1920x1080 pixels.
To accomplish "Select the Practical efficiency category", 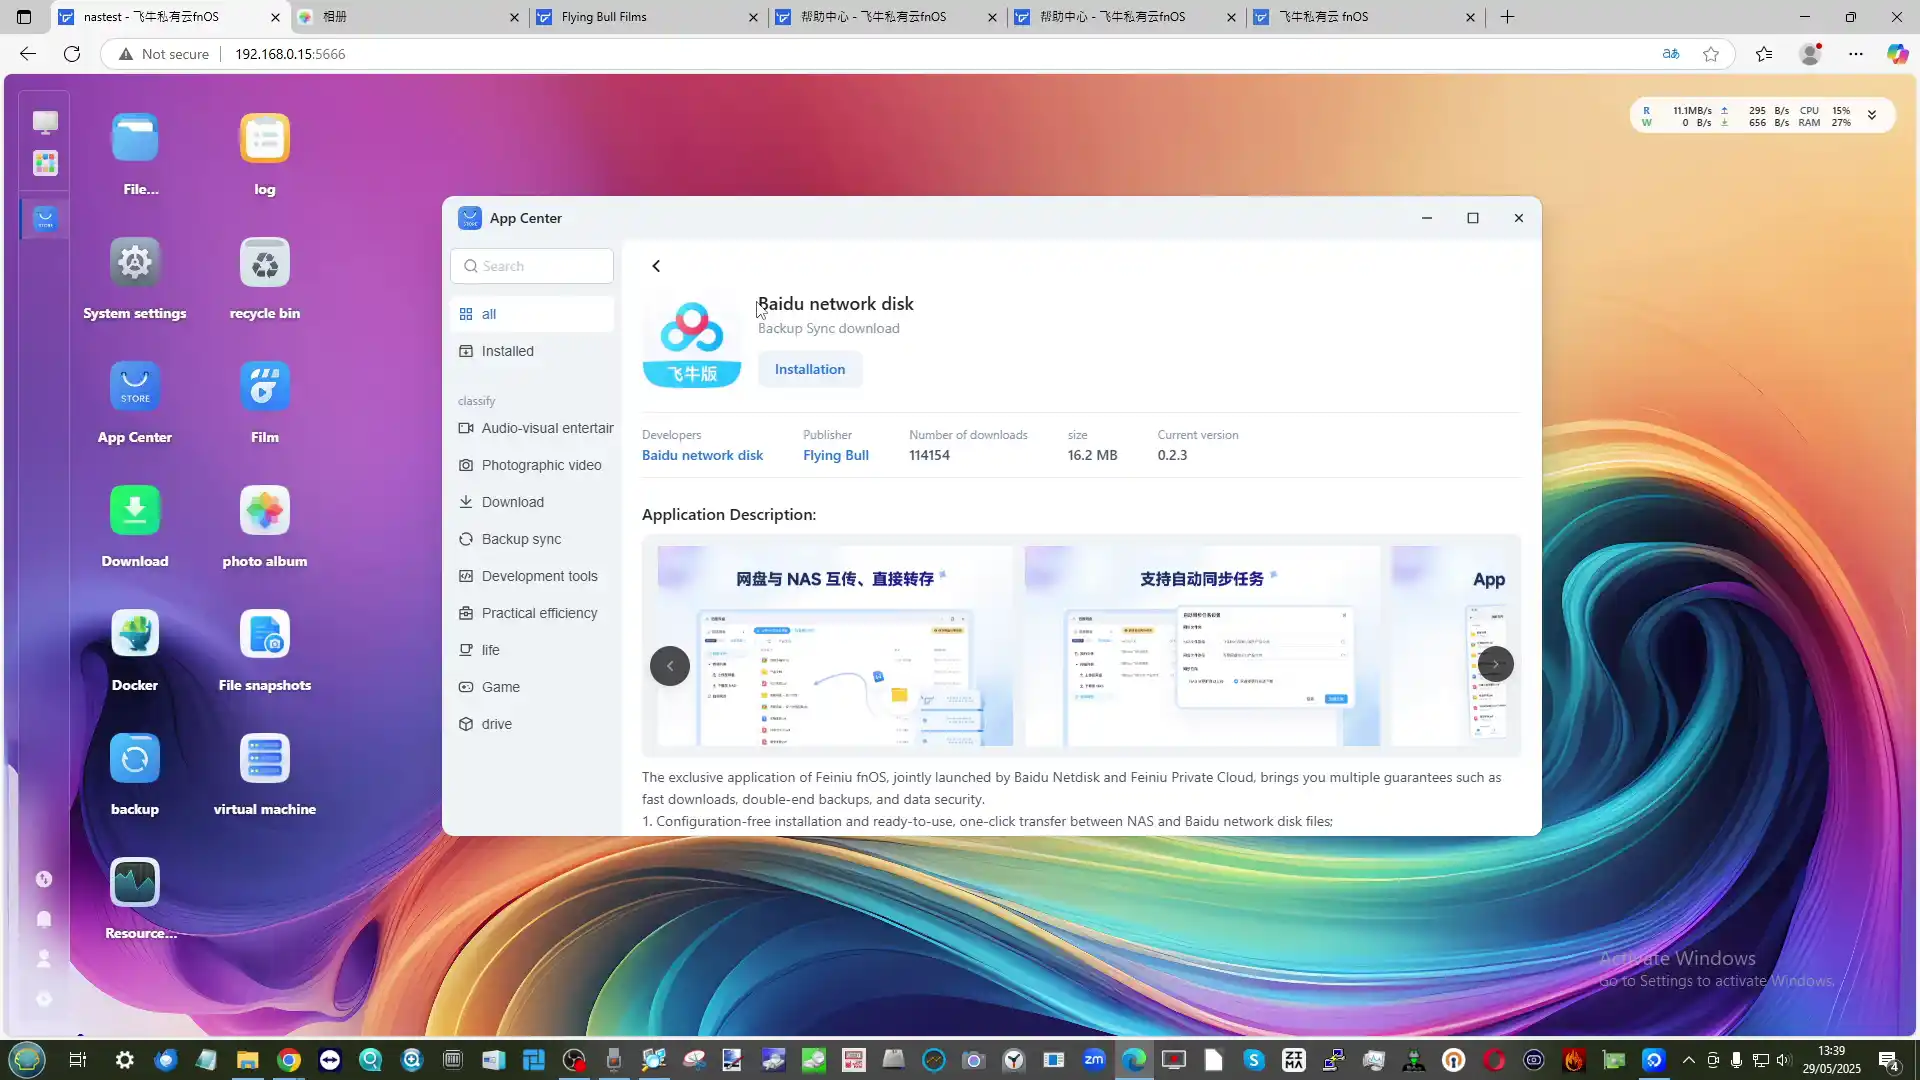I will pyautogui.click(x=532, y=613).
